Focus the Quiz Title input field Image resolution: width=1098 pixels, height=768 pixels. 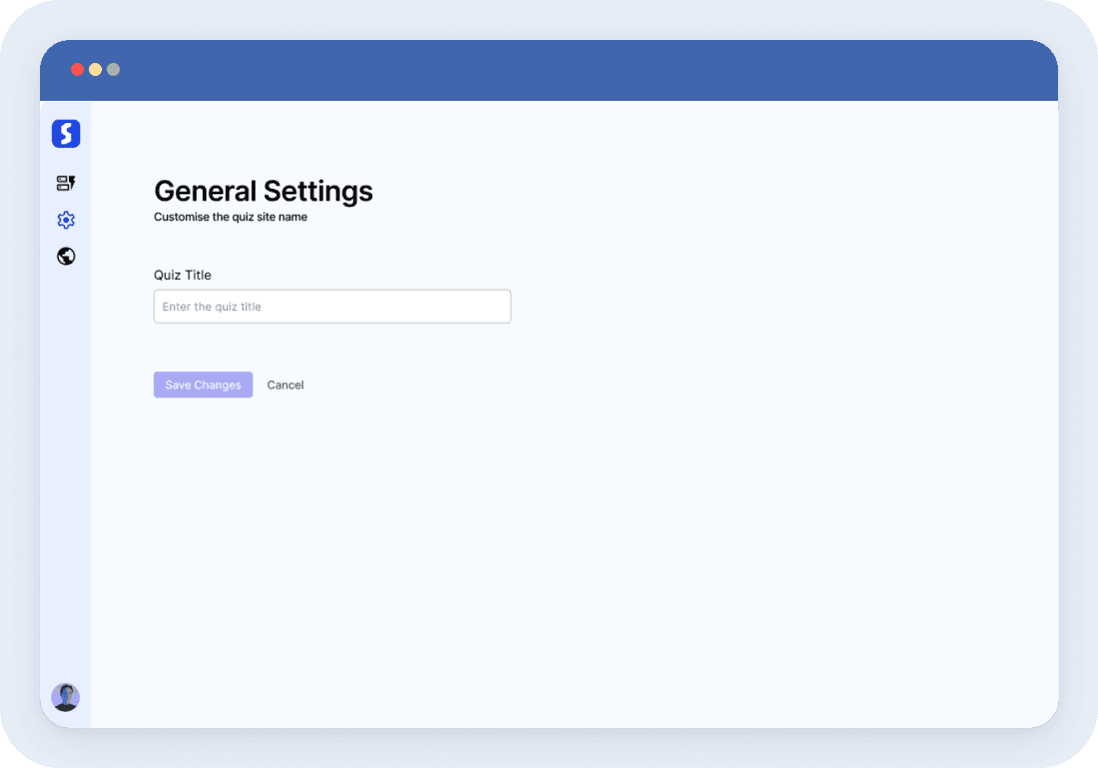point(332,307)
